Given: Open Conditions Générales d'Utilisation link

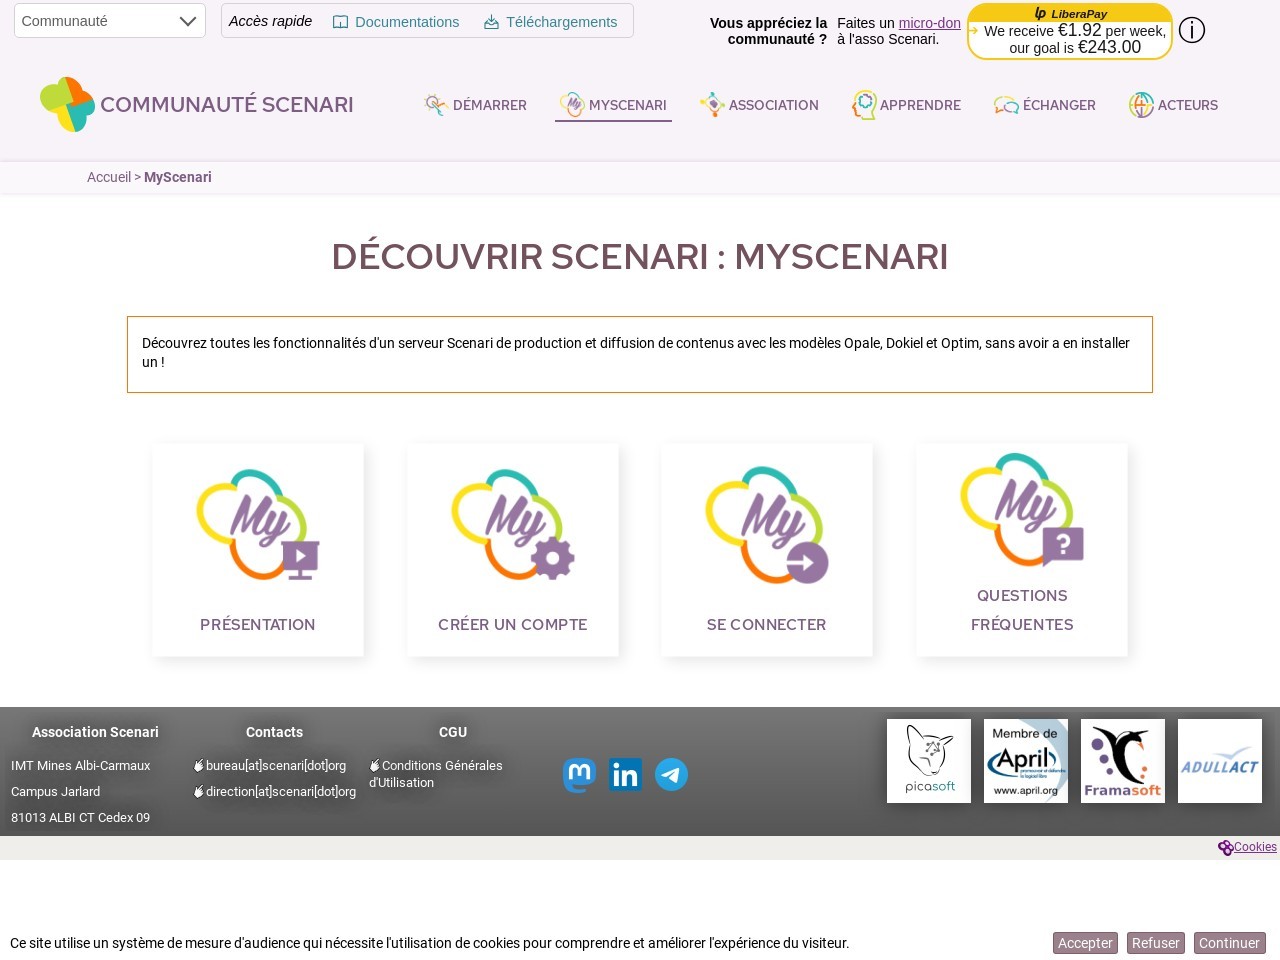Looking at the screenshot, I should [x=436, y=774].
